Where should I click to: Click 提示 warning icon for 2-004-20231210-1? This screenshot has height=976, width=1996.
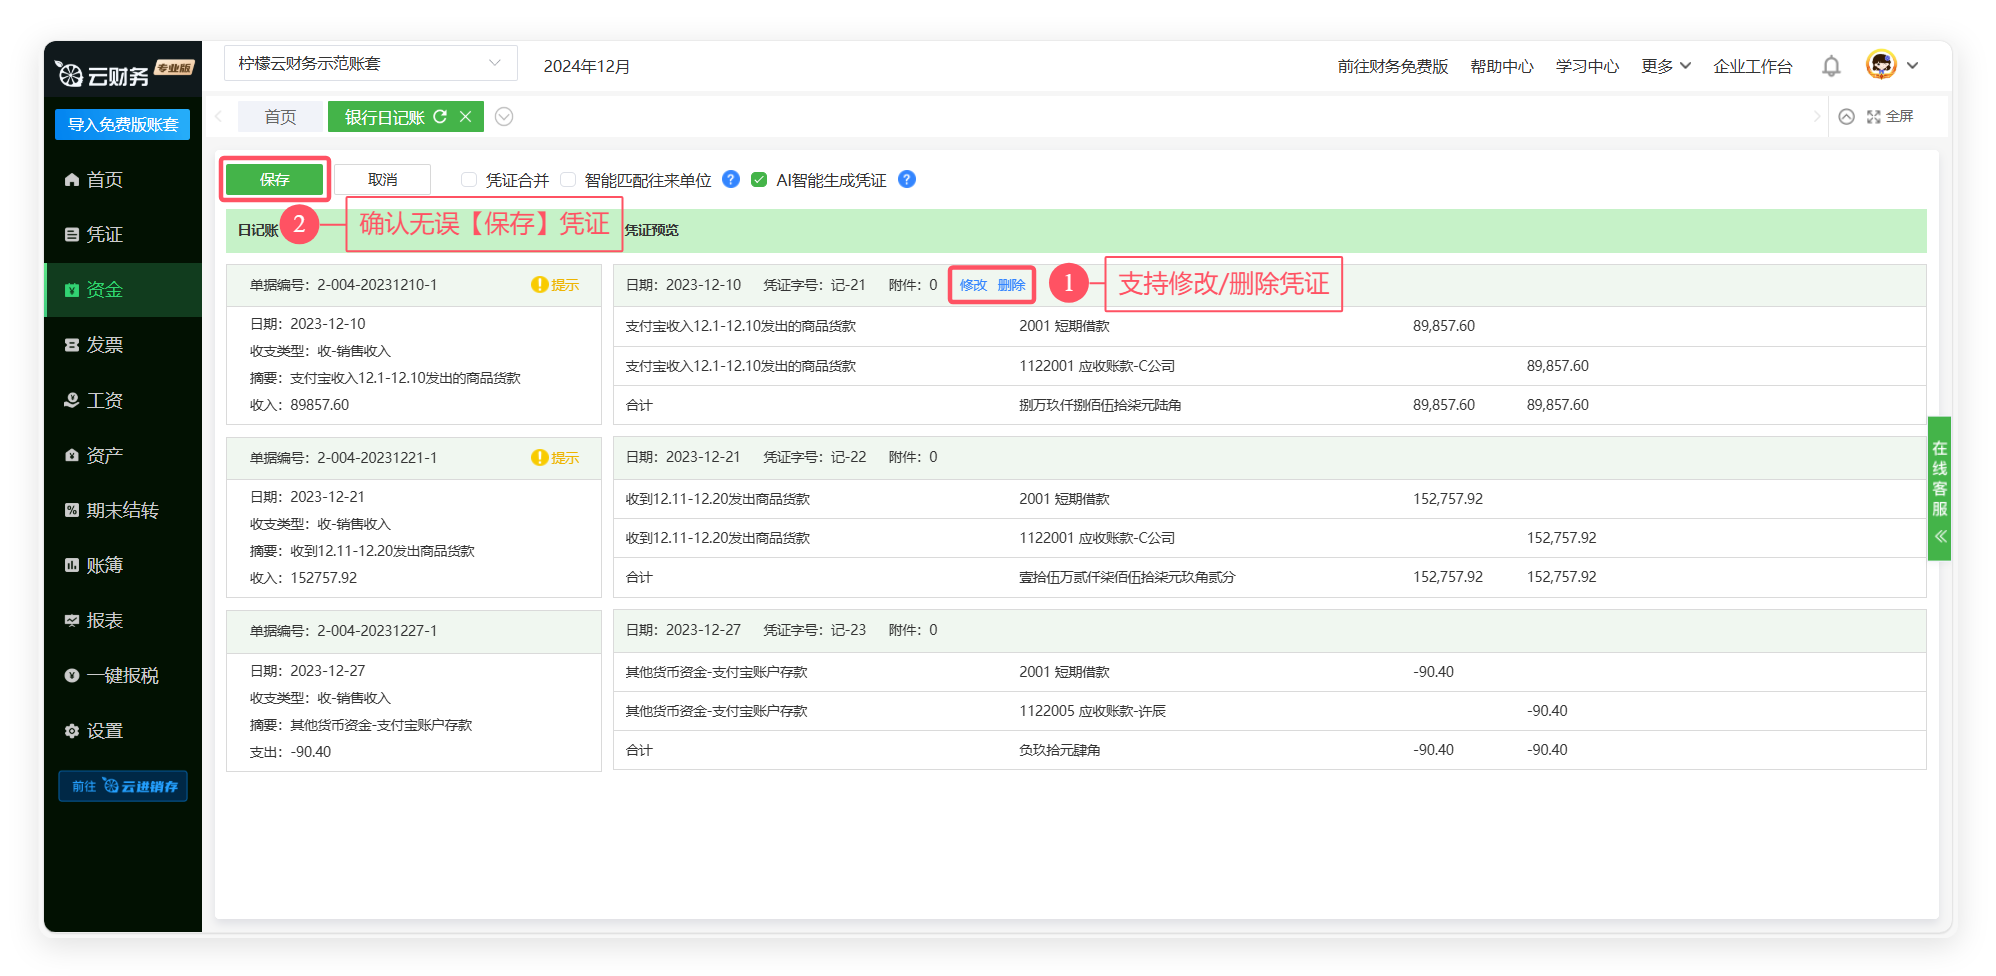pyautogui.click(x=540, y=285)
